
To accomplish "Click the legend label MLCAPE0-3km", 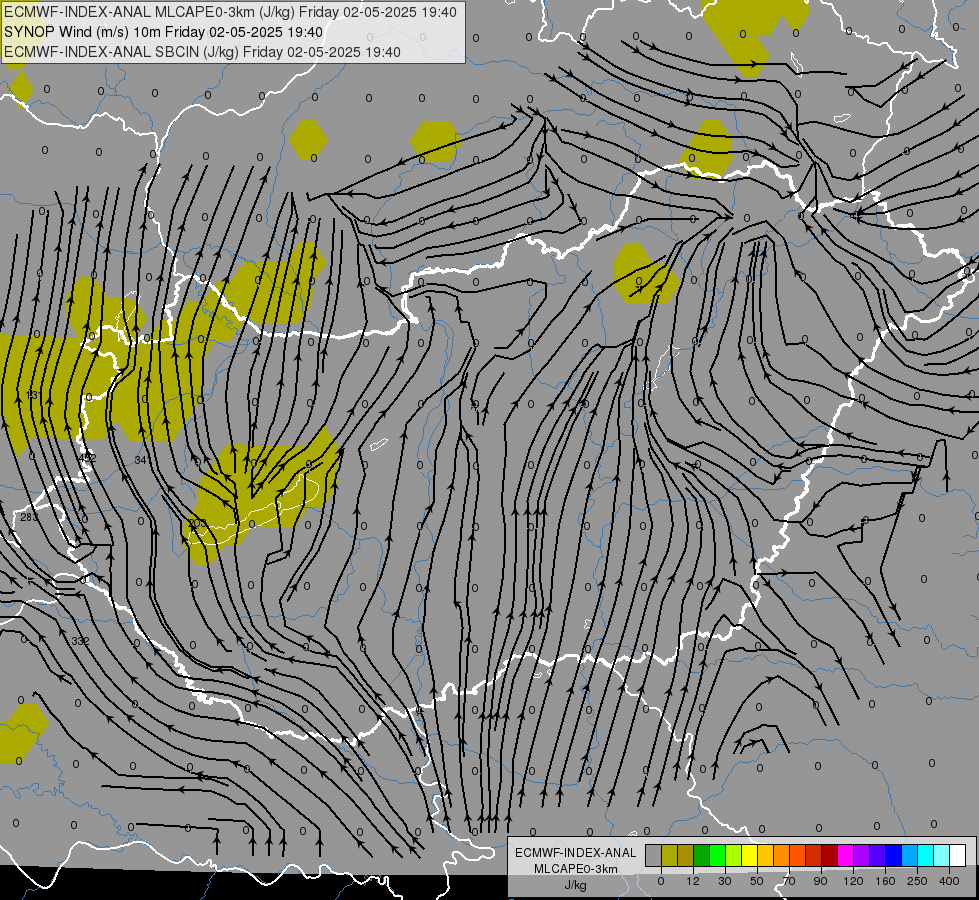I will [575, 869].
